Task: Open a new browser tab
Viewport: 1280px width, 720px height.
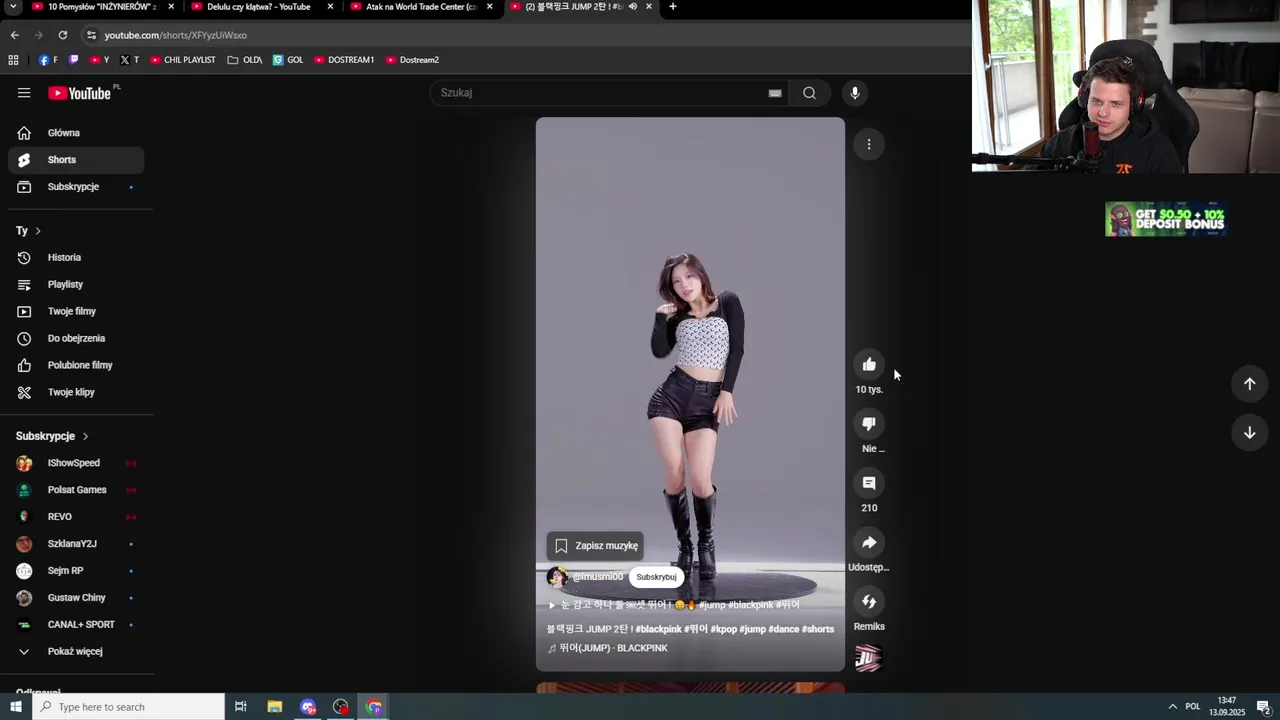Action: tap(672, 7)
